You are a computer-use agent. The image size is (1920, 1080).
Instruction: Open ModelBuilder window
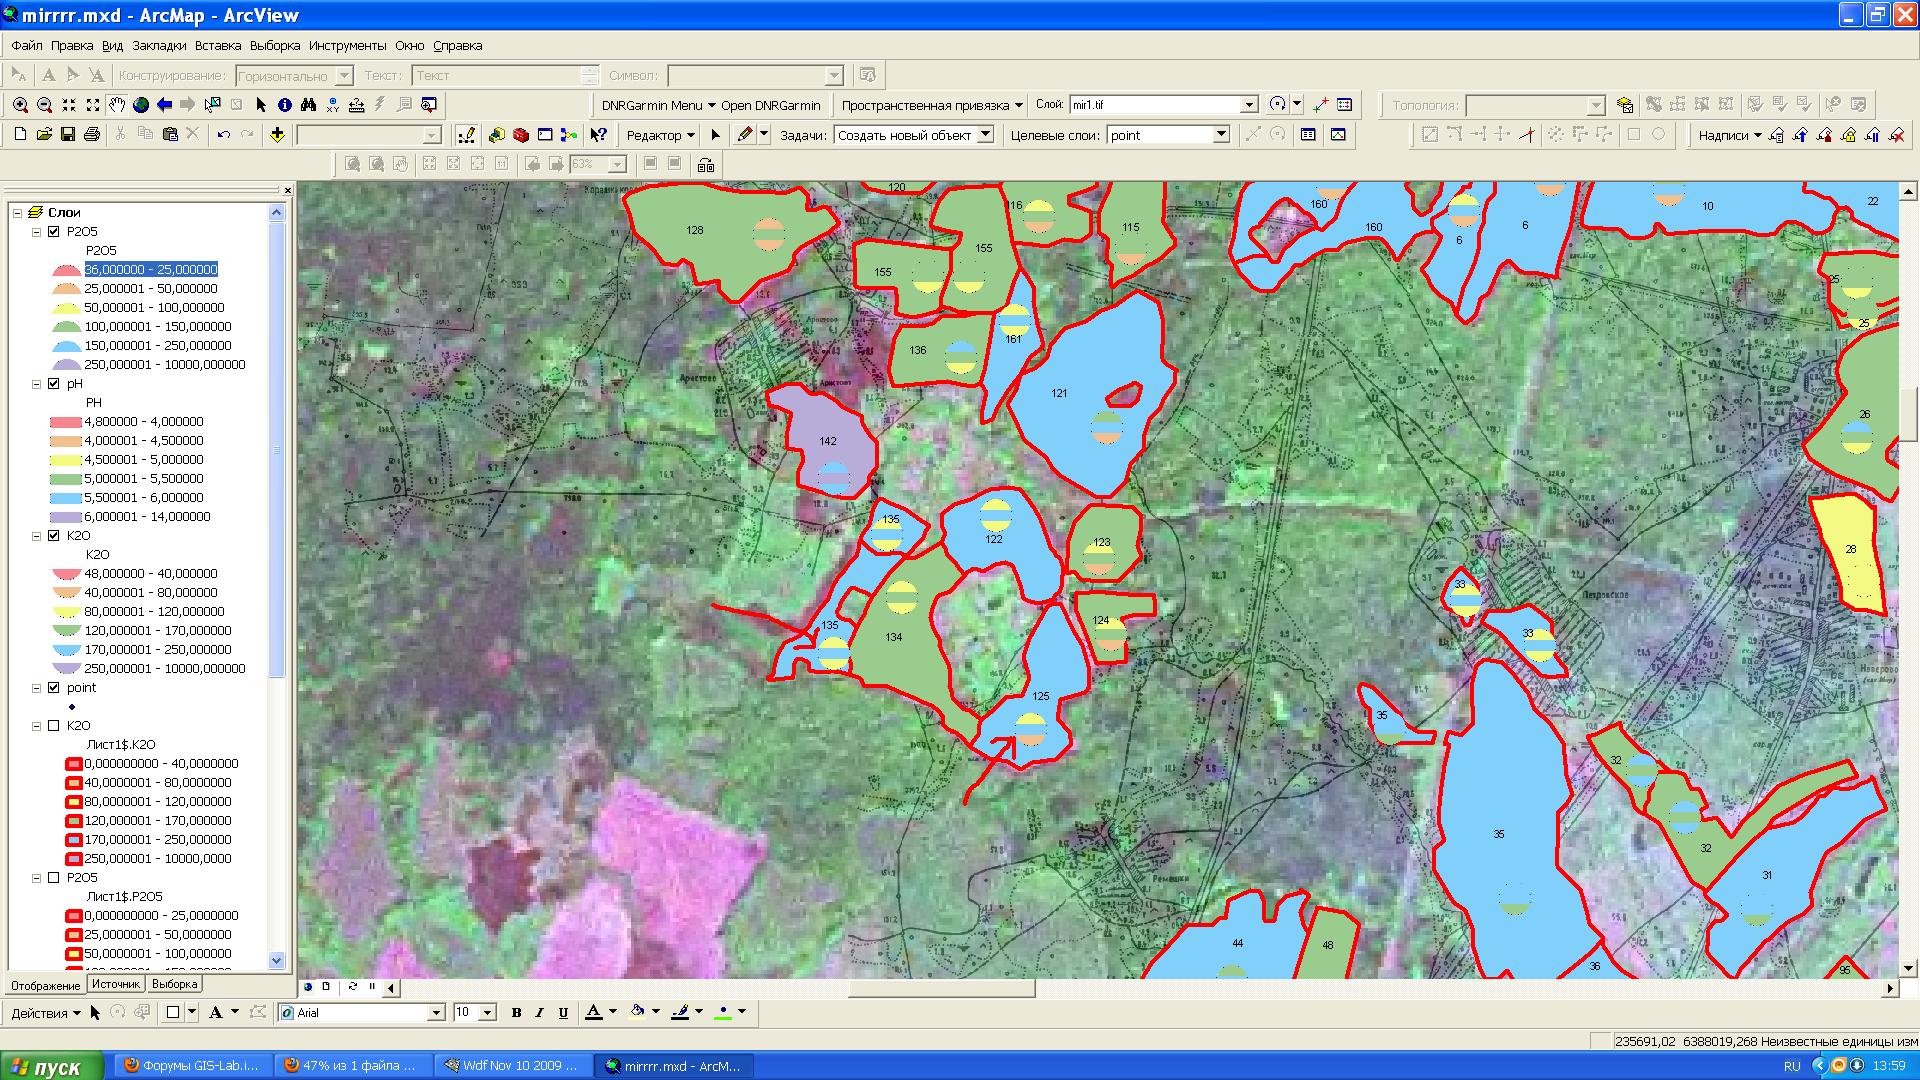(x=569, y=135)
